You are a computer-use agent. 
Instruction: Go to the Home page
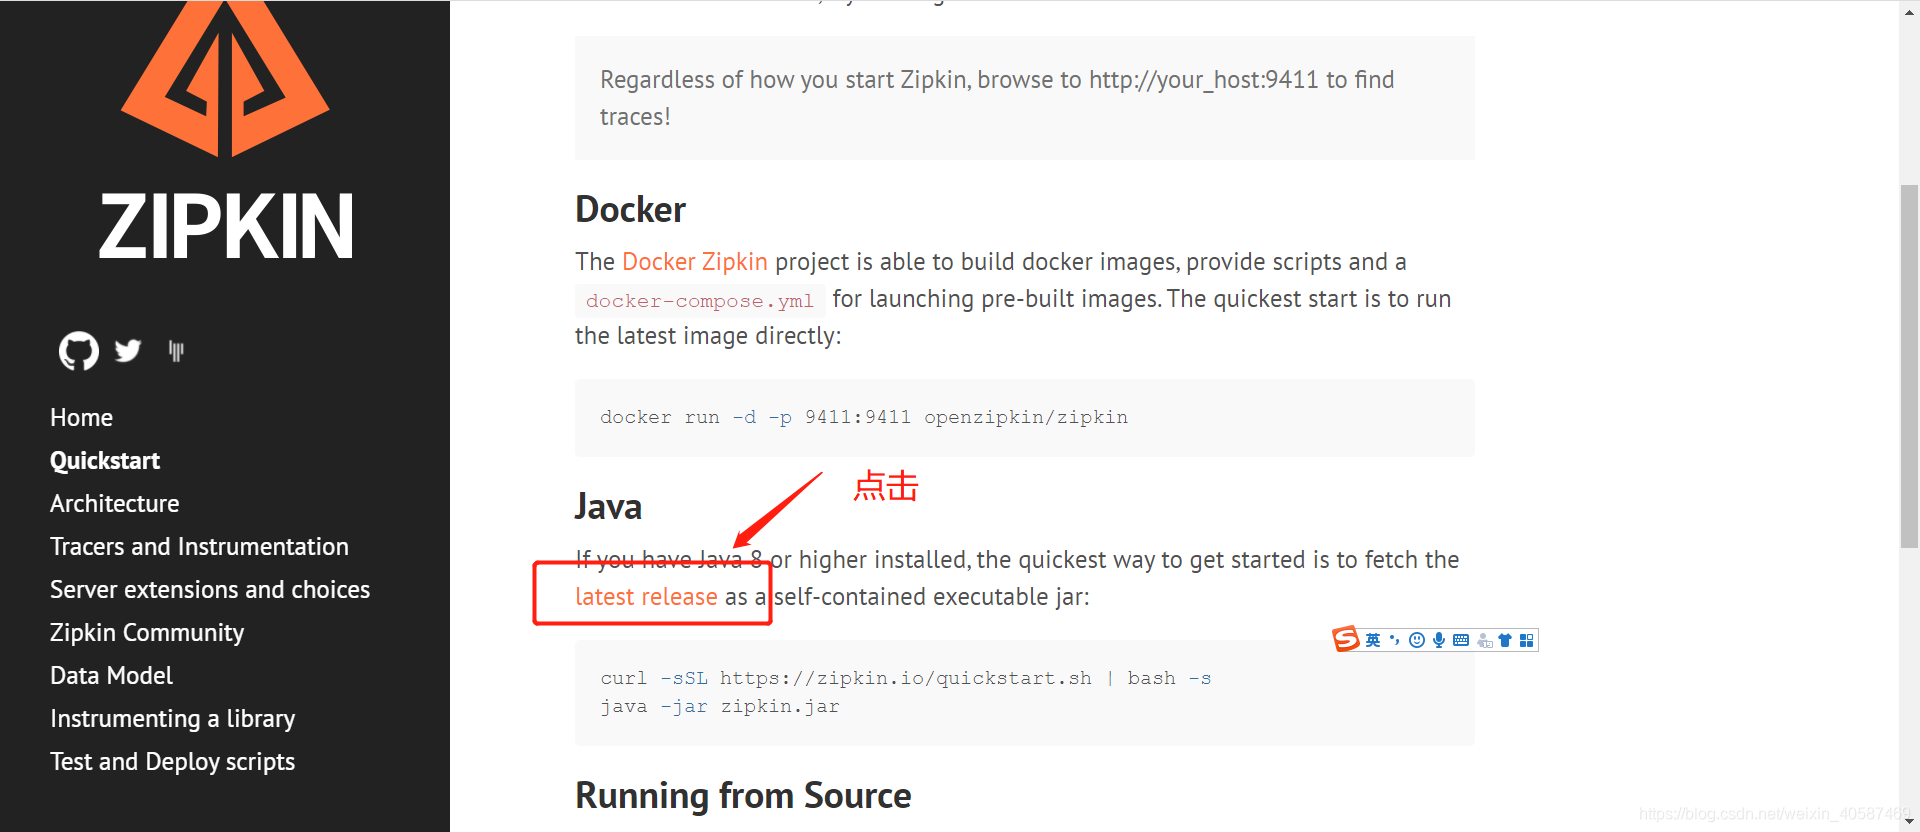(81, 418)
